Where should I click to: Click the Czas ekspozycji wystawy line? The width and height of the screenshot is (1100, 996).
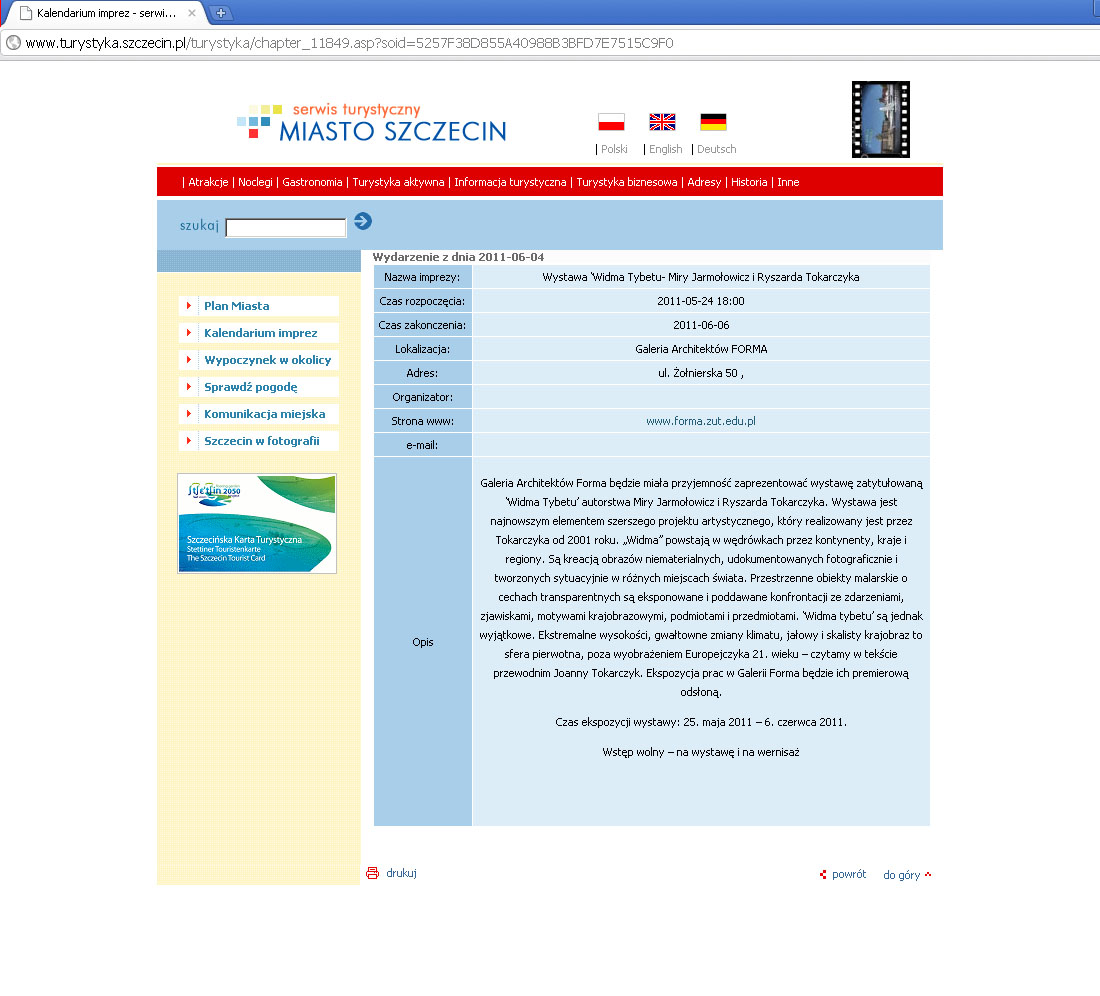pyautogui.click(x=701, y=722)
